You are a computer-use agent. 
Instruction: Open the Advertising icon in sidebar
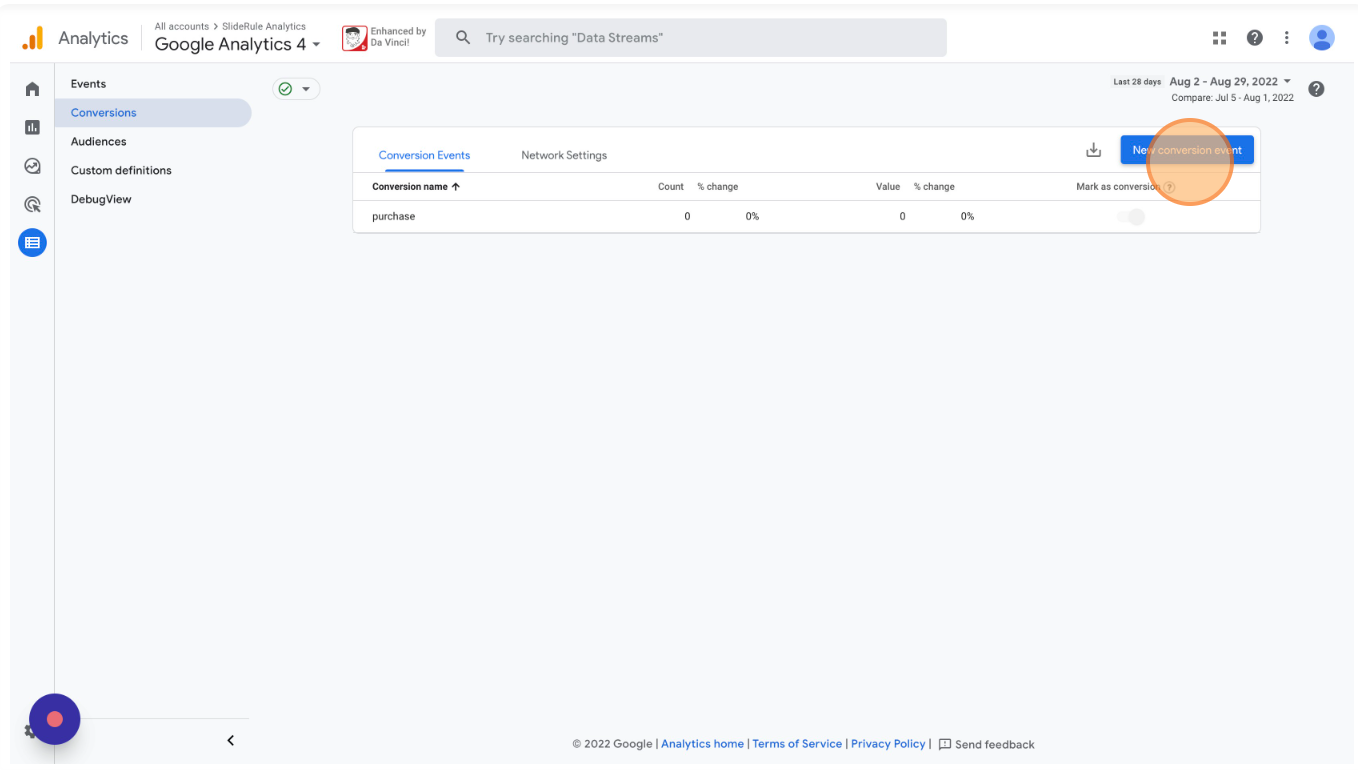[32, 204]
